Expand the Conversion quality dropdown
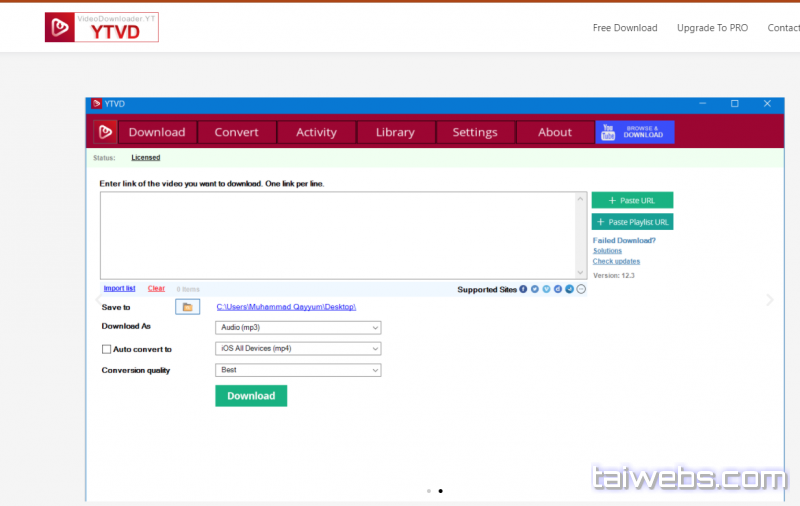Image resolution: width=800 pixels, height=506 pixels. tap(298, 370)
